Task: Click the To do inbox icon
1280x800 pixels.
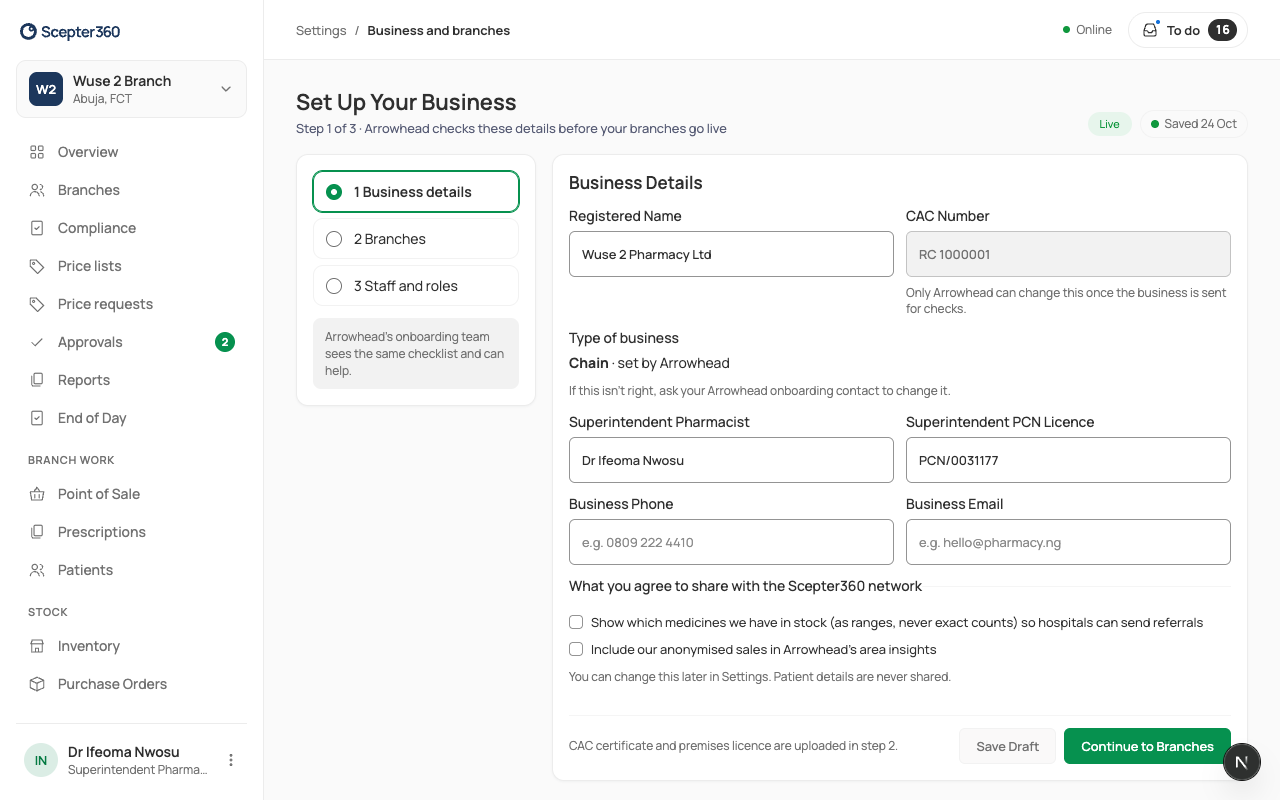Action: [x=1150, y=30]
